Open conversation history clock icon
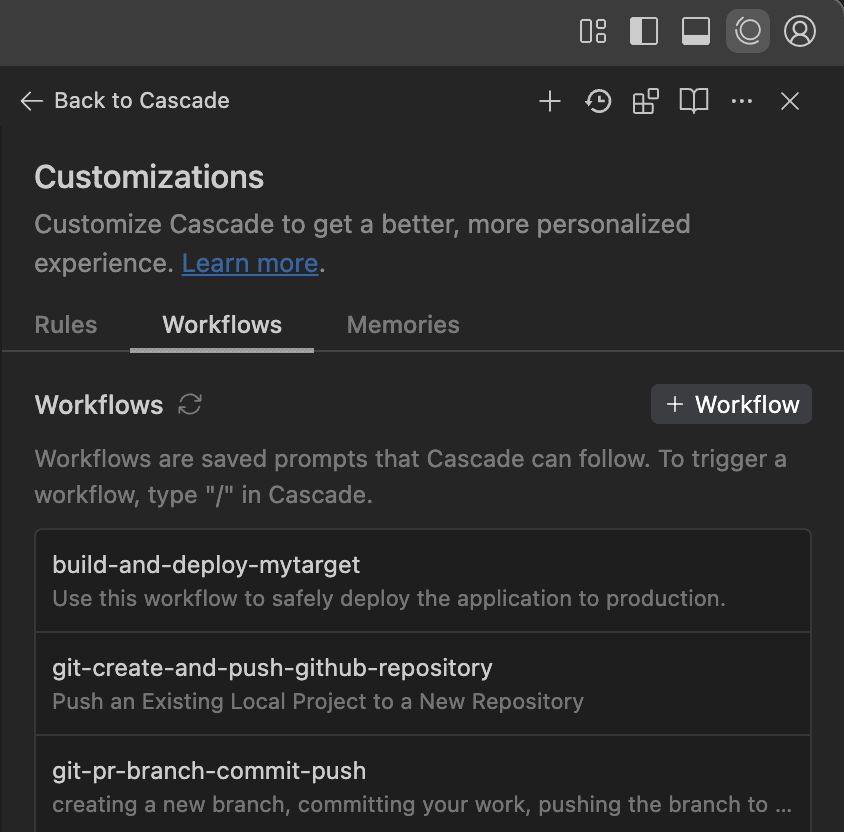844x832 pixels. click(x=598, y=101)
